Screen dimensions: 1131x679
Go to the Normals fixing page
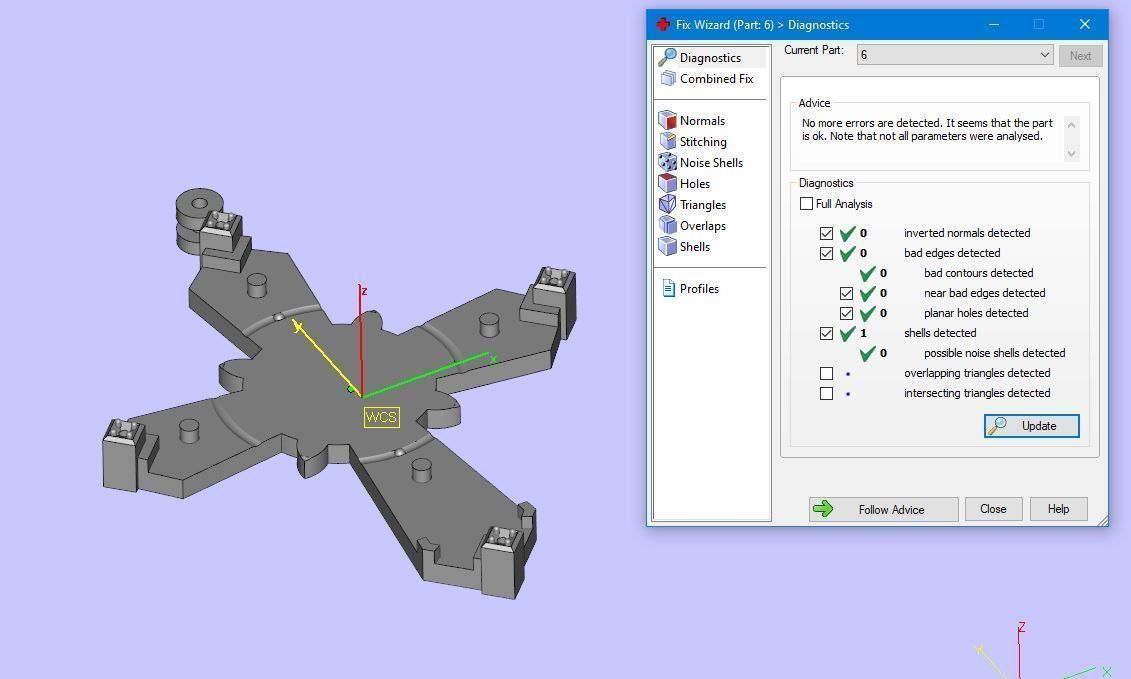702,121
